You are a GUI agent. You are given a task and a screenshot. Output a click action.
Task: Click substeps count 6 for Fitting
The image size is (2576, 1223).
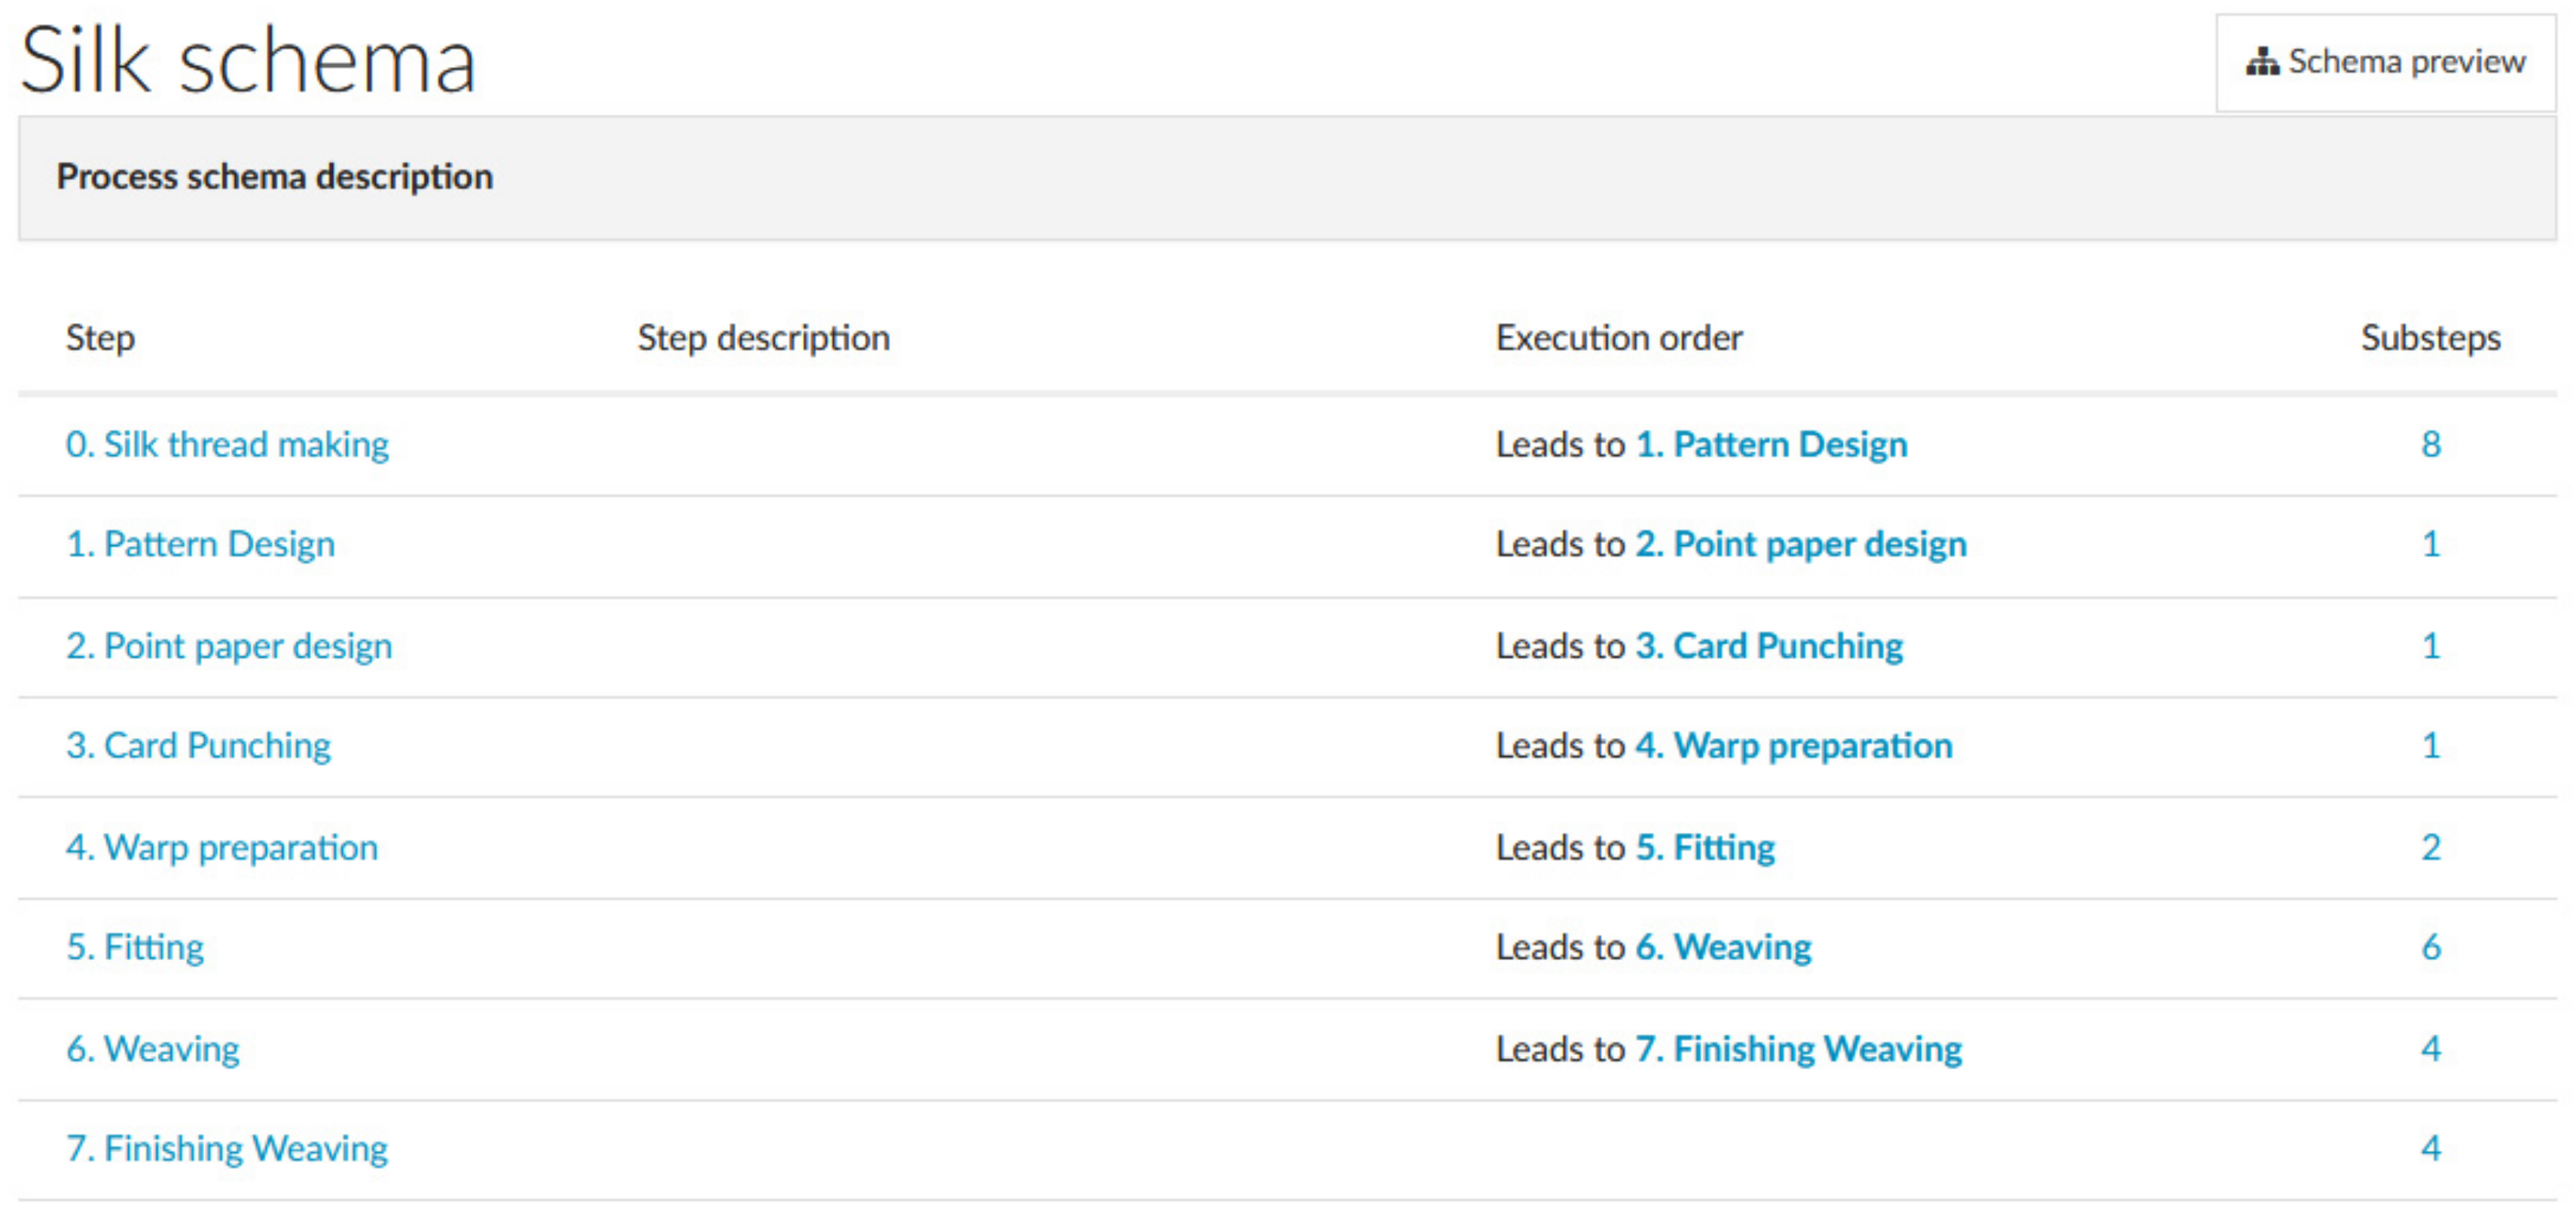click(x=2430, y=947)
